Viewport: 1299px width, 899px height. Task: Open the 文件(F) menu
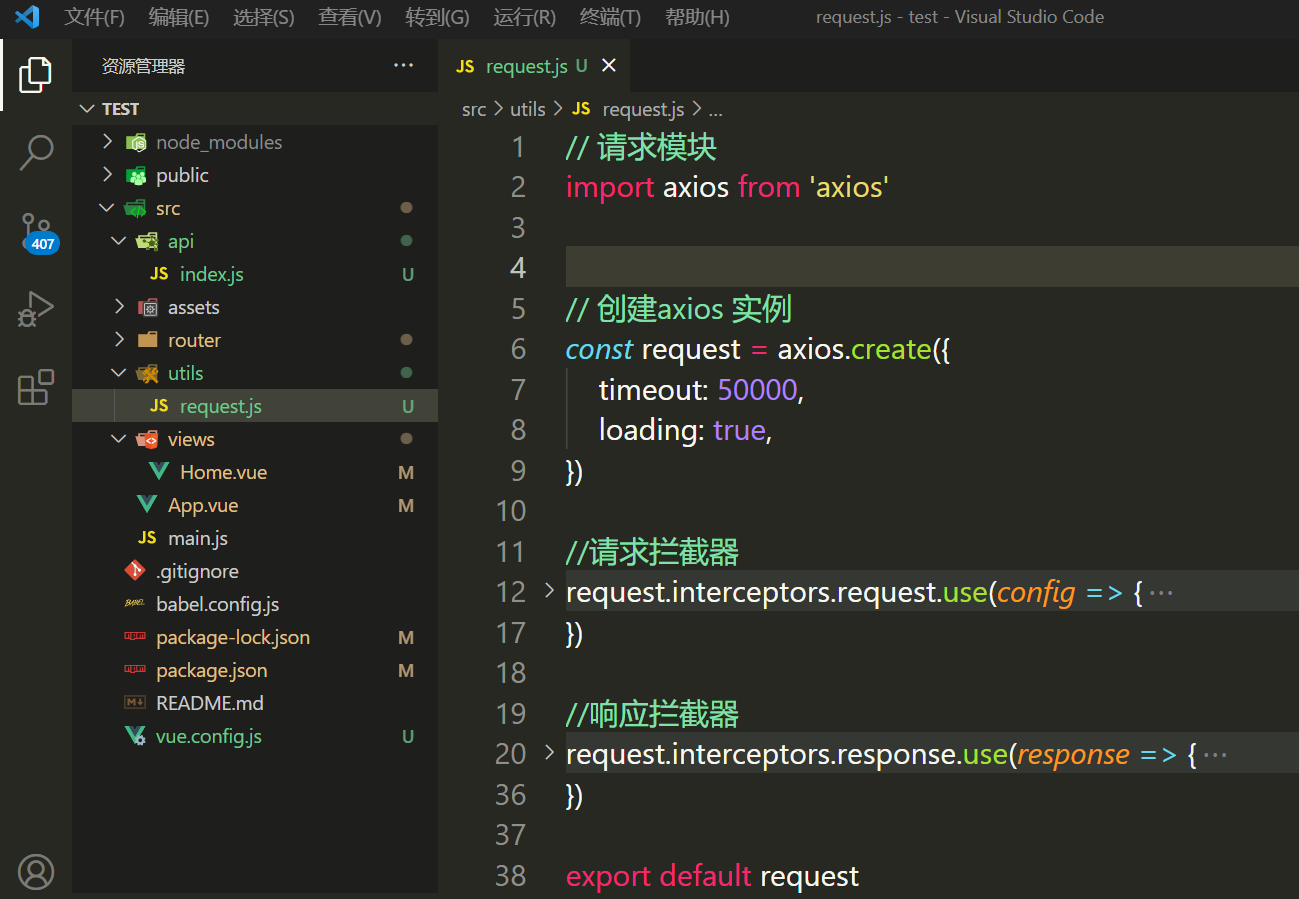95,17
